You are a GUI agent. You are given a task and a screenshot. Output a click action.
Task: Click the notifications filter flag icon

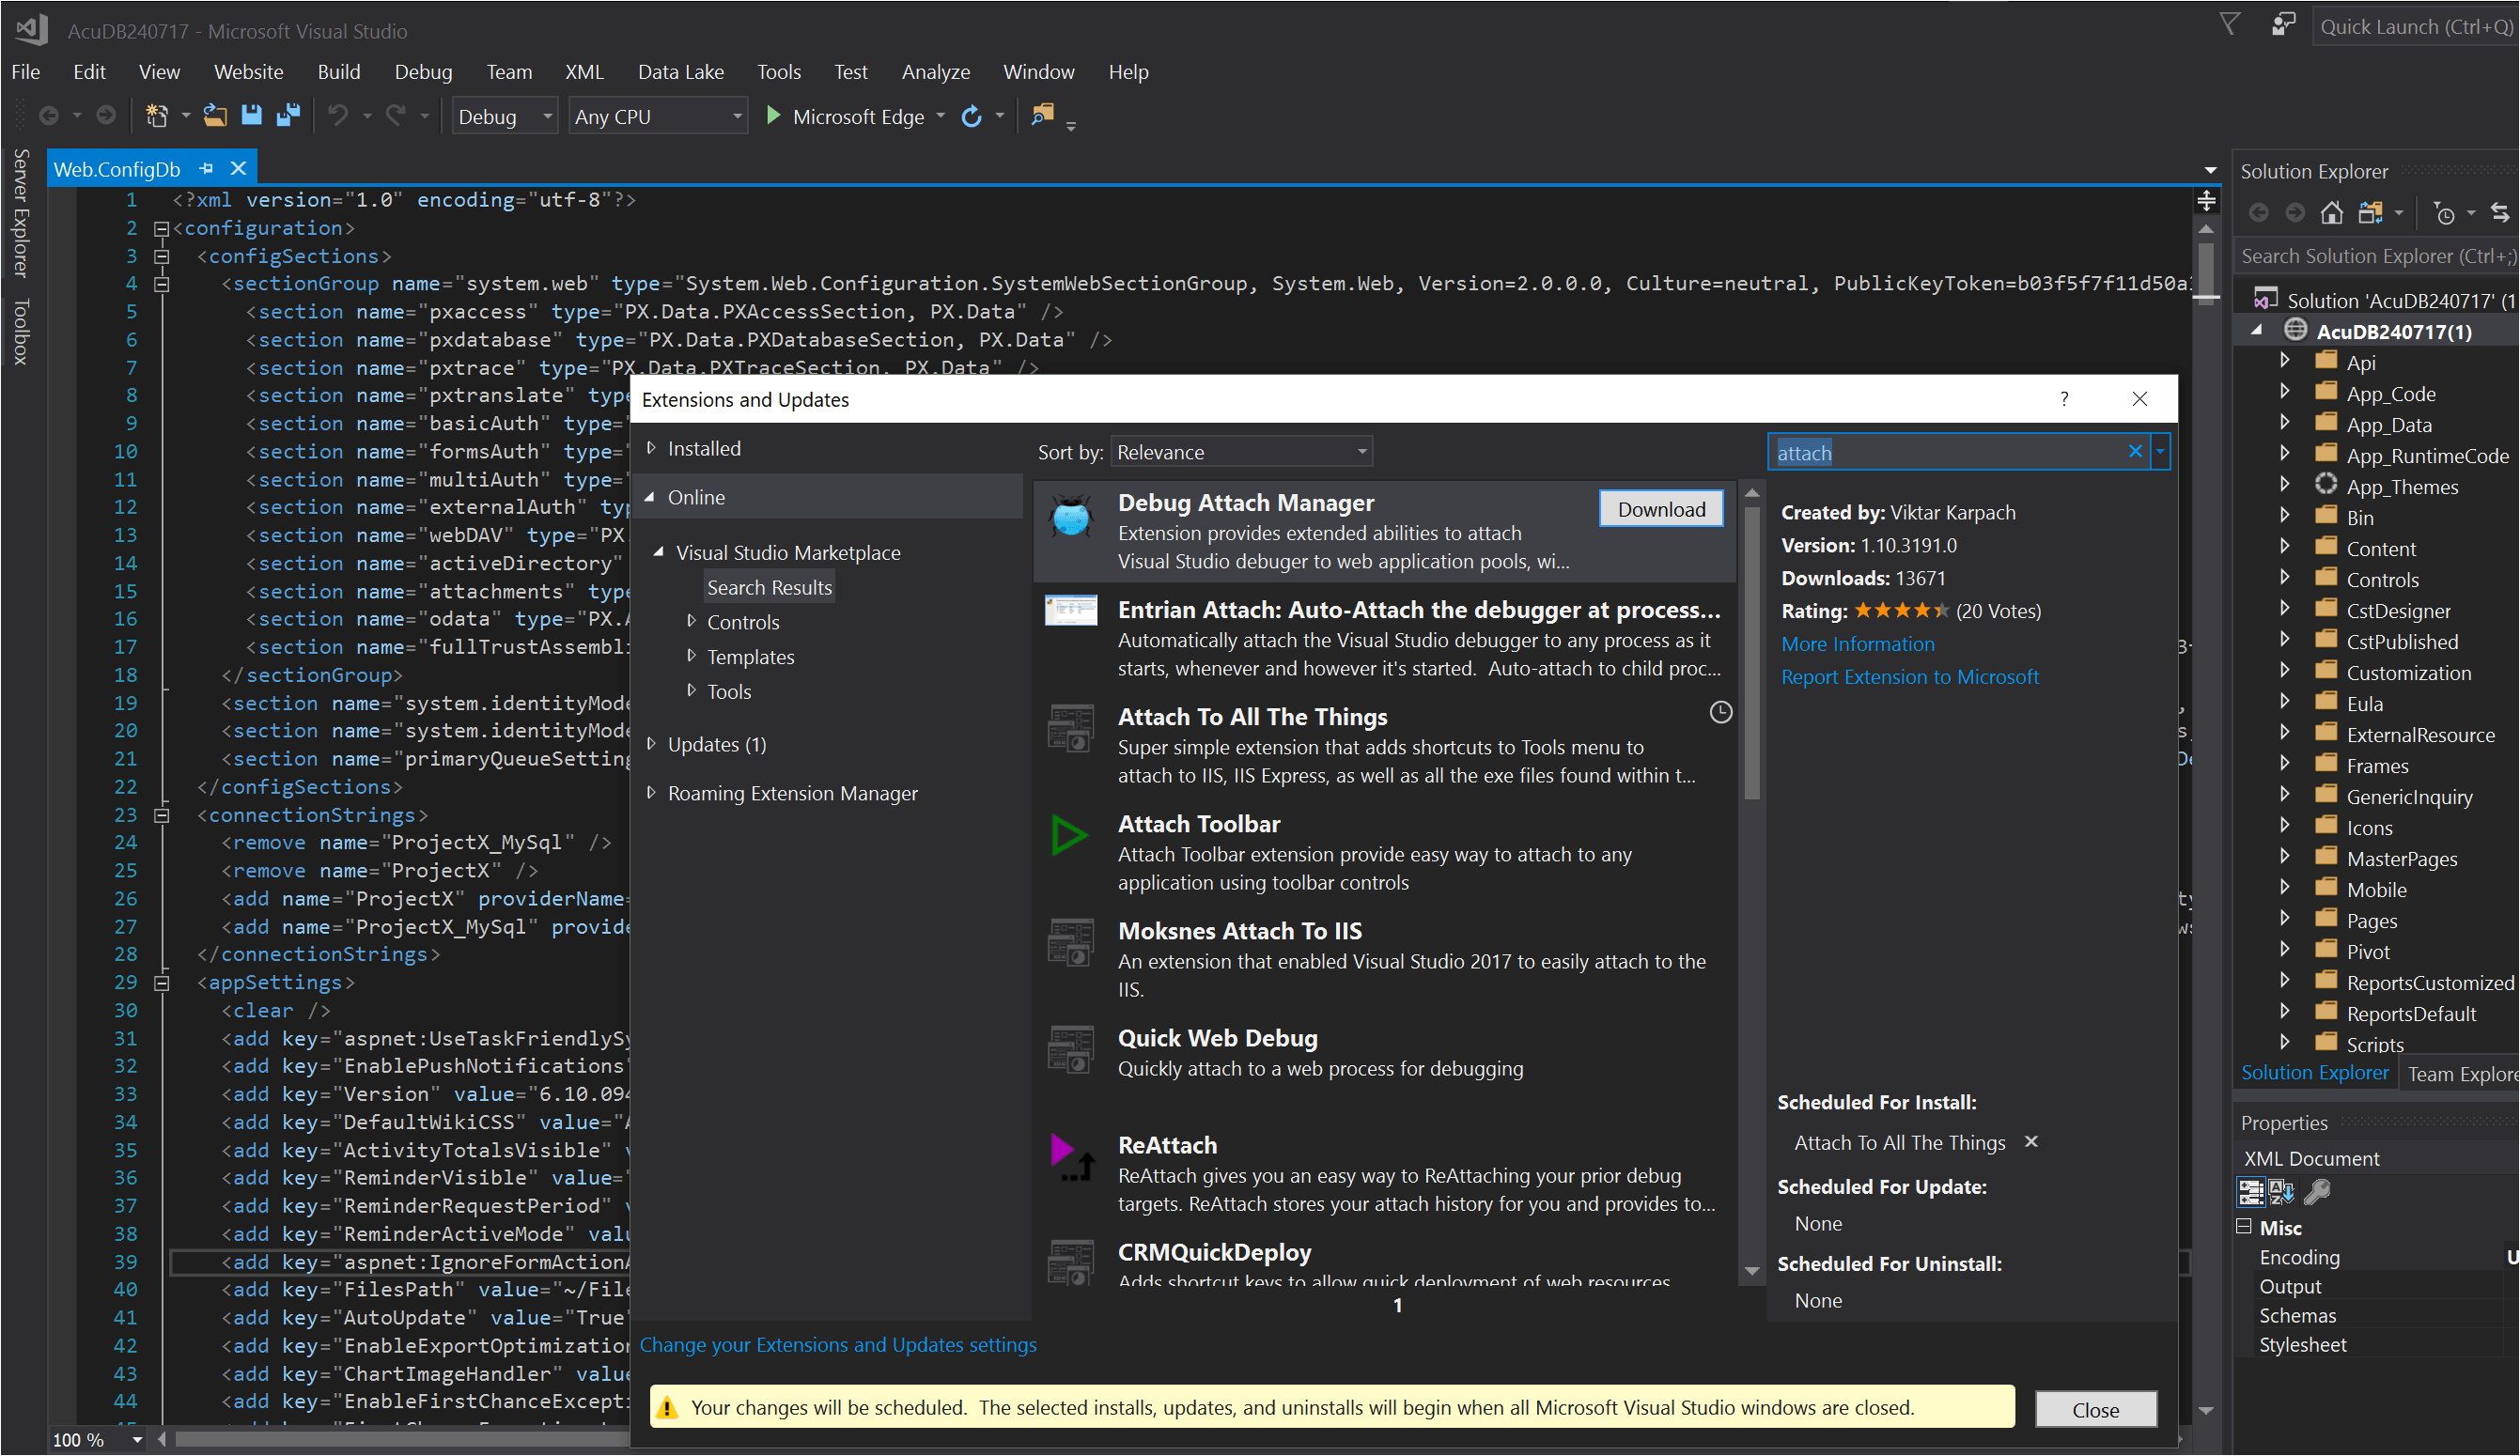2229,24
